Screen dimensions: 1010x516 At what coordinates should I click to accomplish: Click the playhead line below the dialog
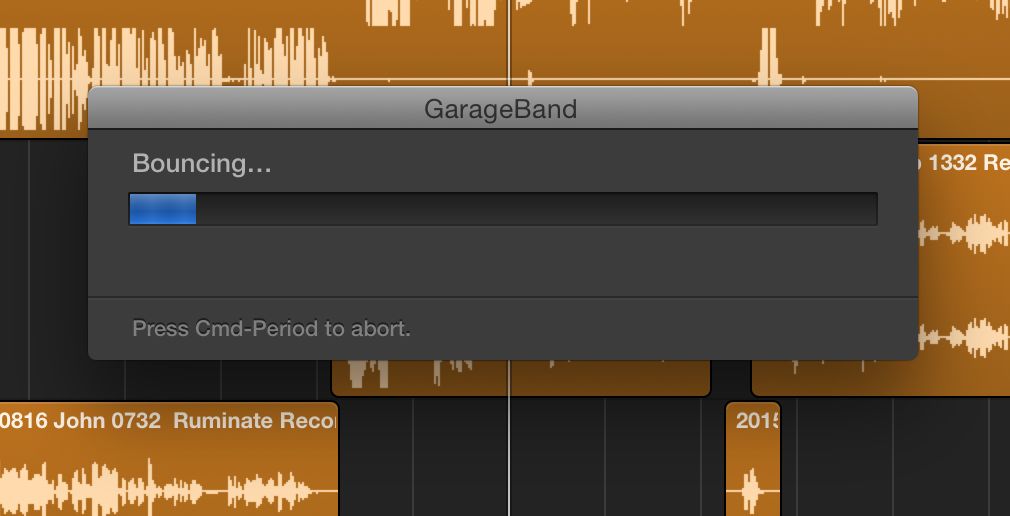[509, 450]
